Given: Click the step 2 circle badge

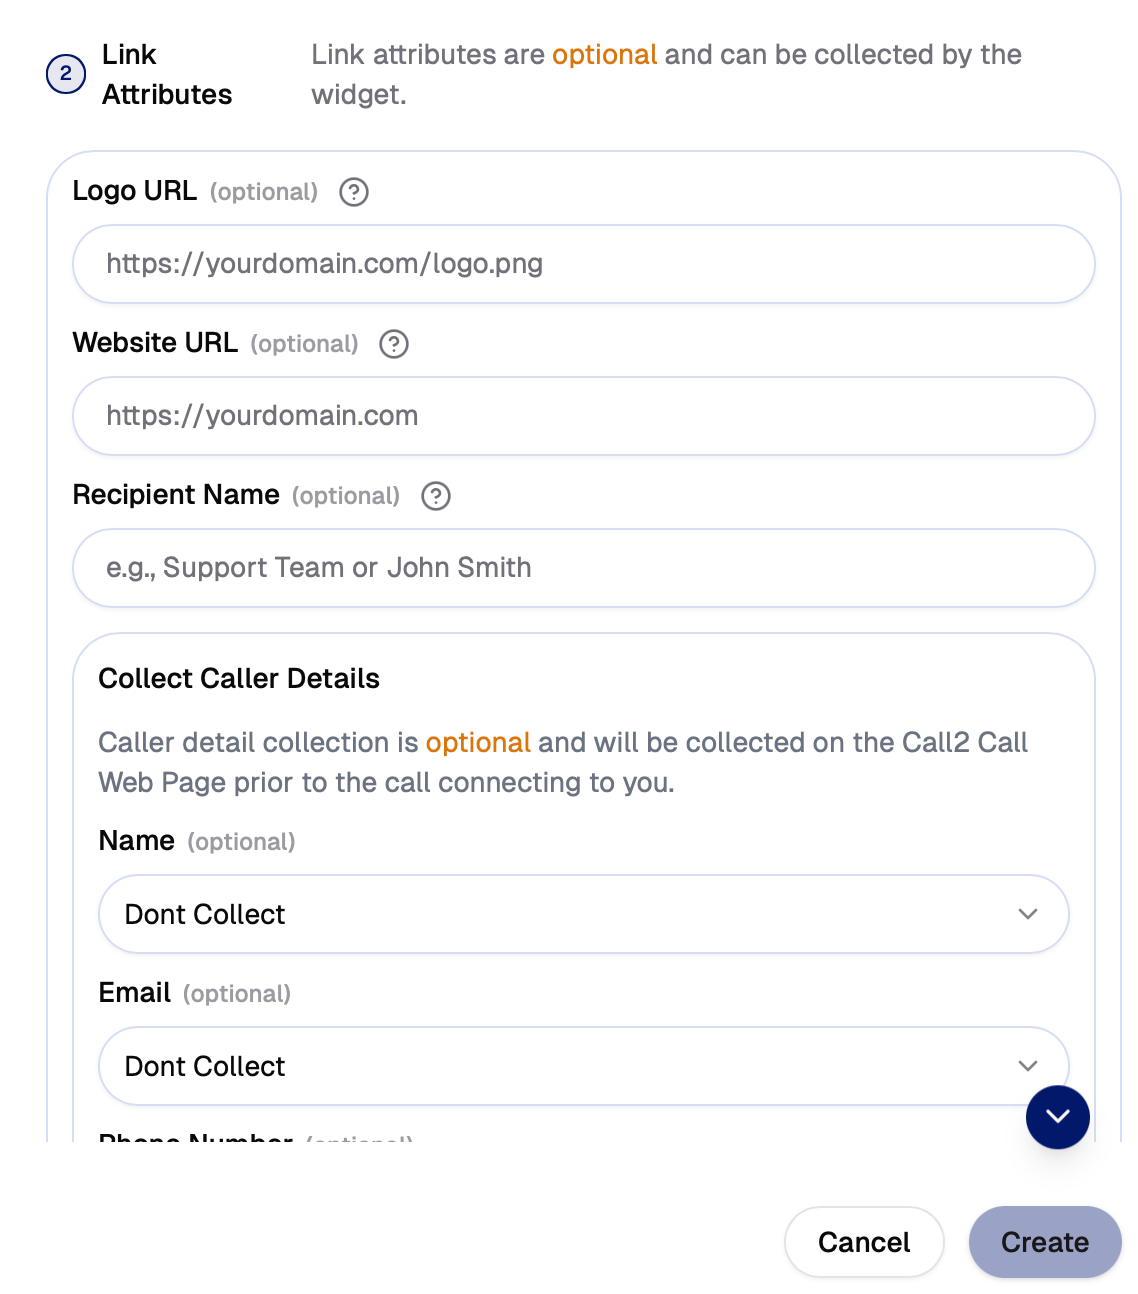Looking at the screenshot, I should 66,74.
